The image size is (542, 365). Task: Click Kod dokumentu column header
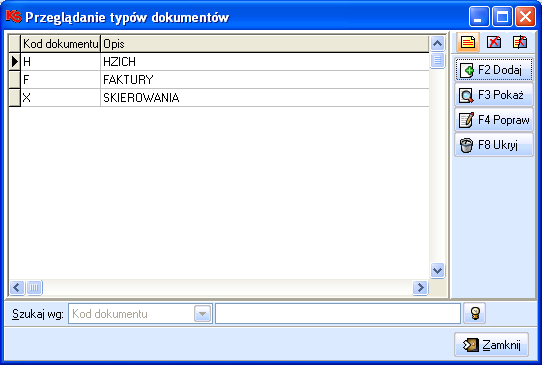(x=60, y=44)
